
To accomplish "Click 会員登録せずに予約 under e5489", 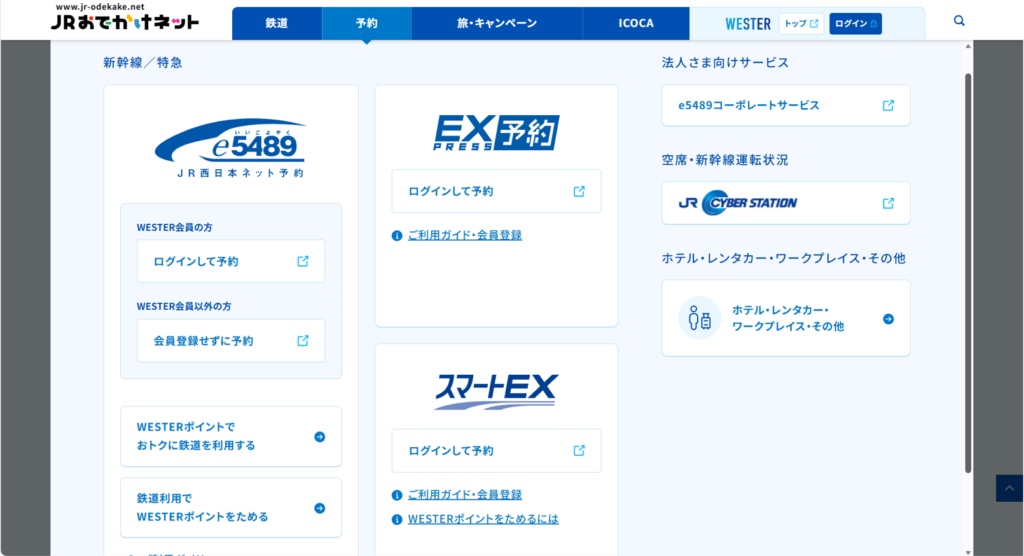I will pos(231,341).
